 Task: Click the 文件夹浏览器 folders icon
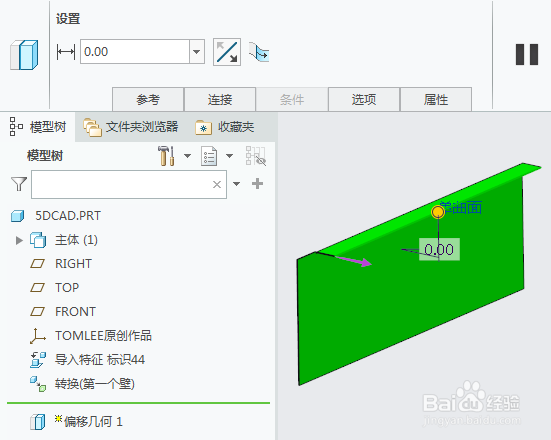92,127
